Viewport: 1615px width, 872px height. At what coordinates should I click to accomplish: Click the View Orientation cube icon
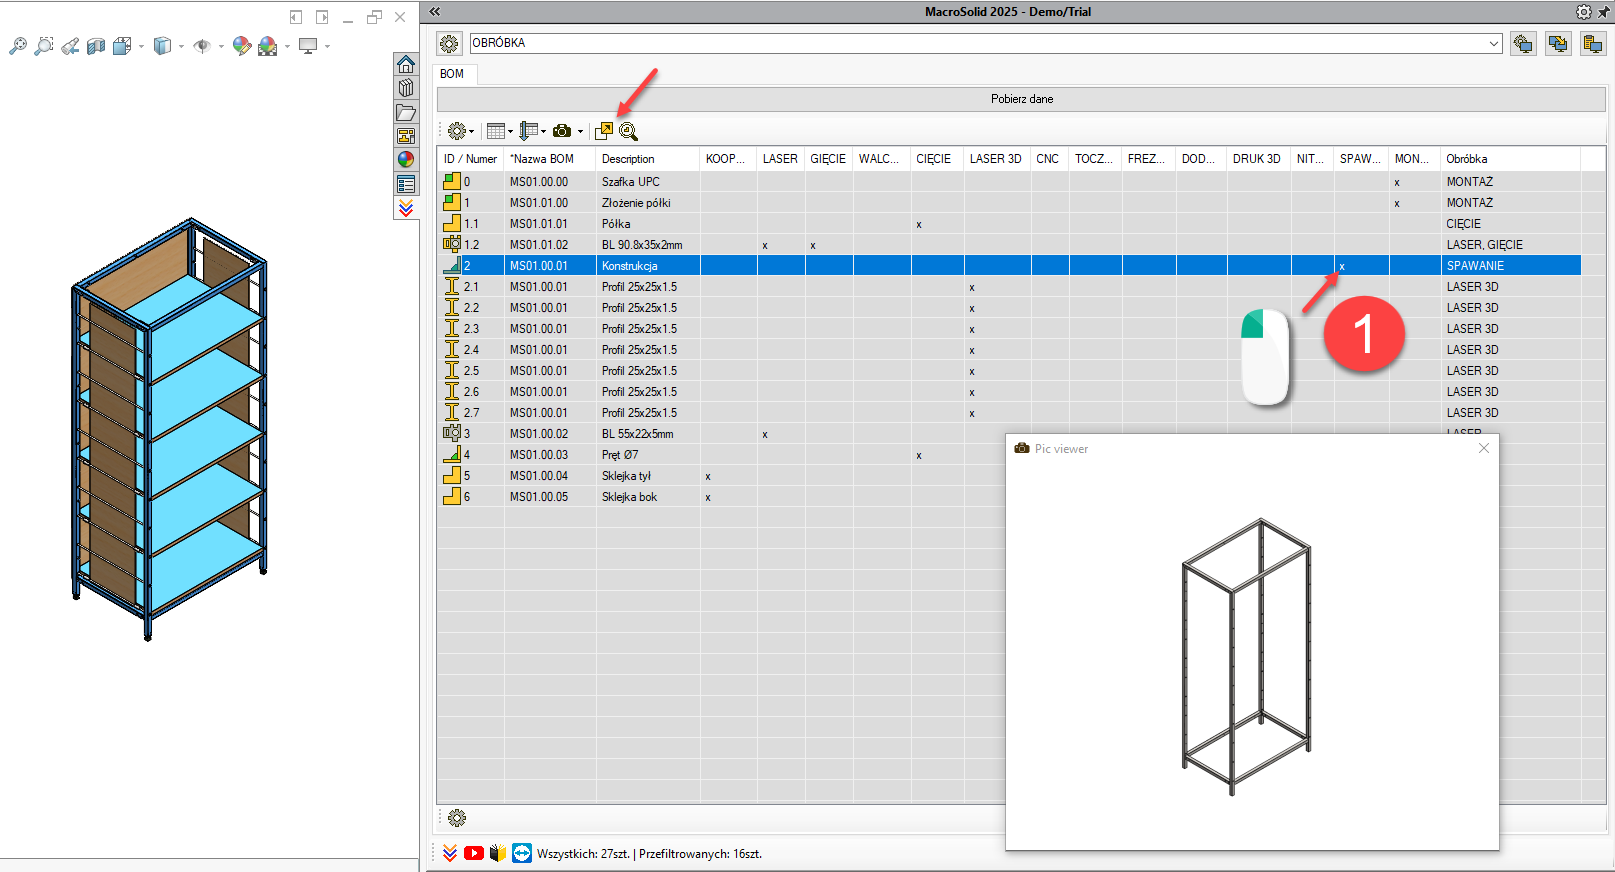pos(122,46)
